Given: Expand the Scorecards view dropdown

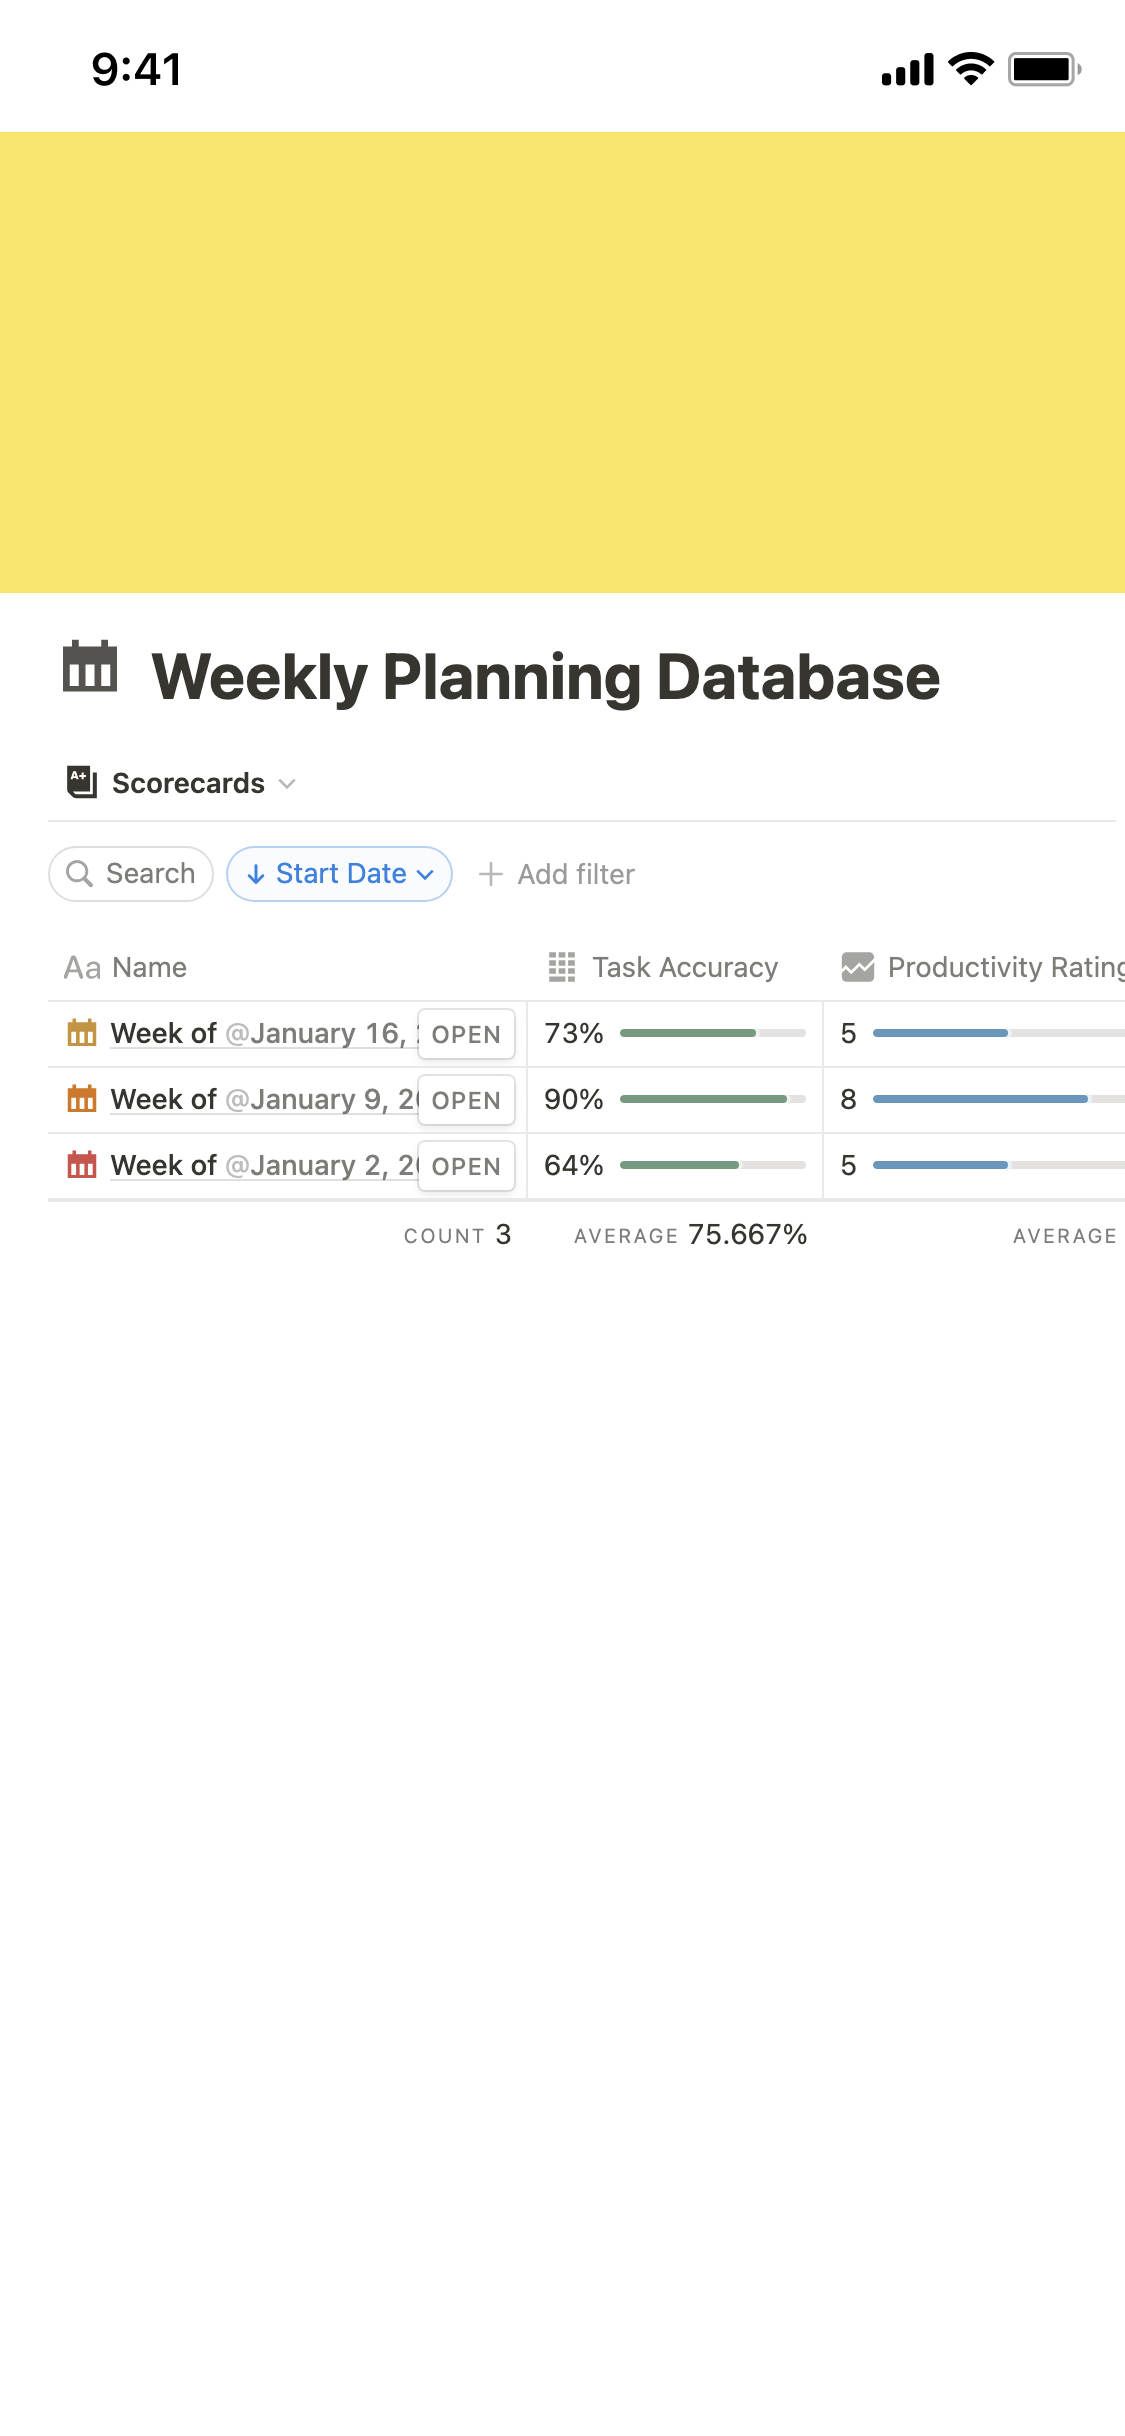Looking at the screenshot, I should pyautogui.click(x=287, y=783).
